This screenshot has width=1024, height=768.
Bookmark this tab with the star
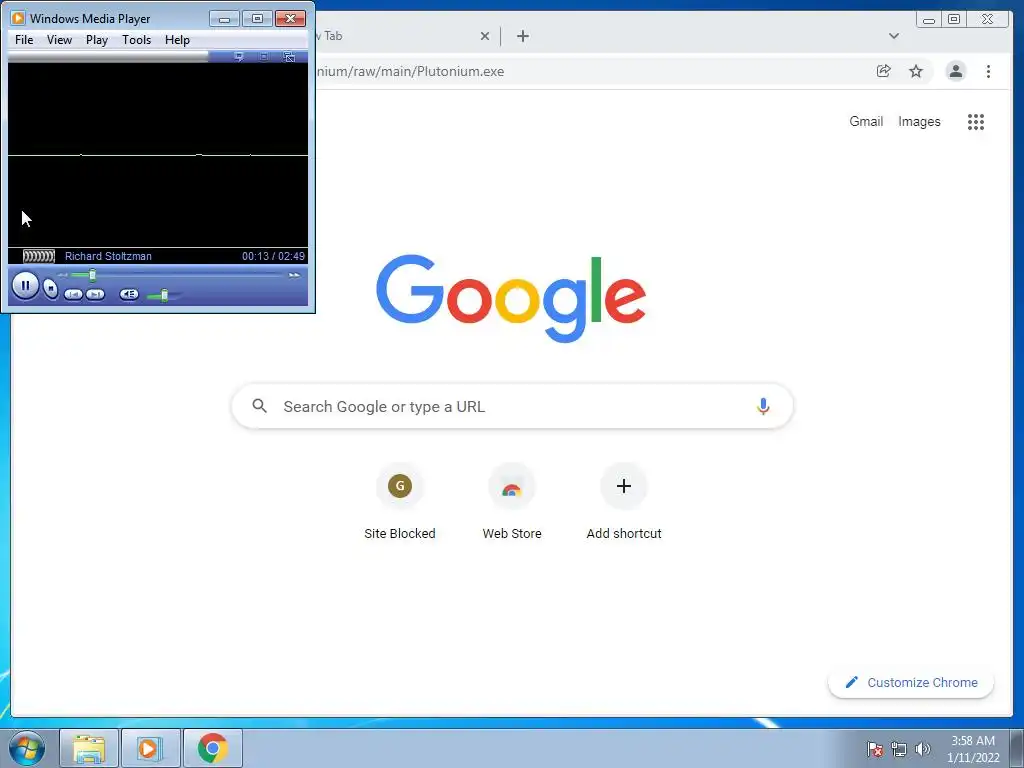(x=916, y=71)
